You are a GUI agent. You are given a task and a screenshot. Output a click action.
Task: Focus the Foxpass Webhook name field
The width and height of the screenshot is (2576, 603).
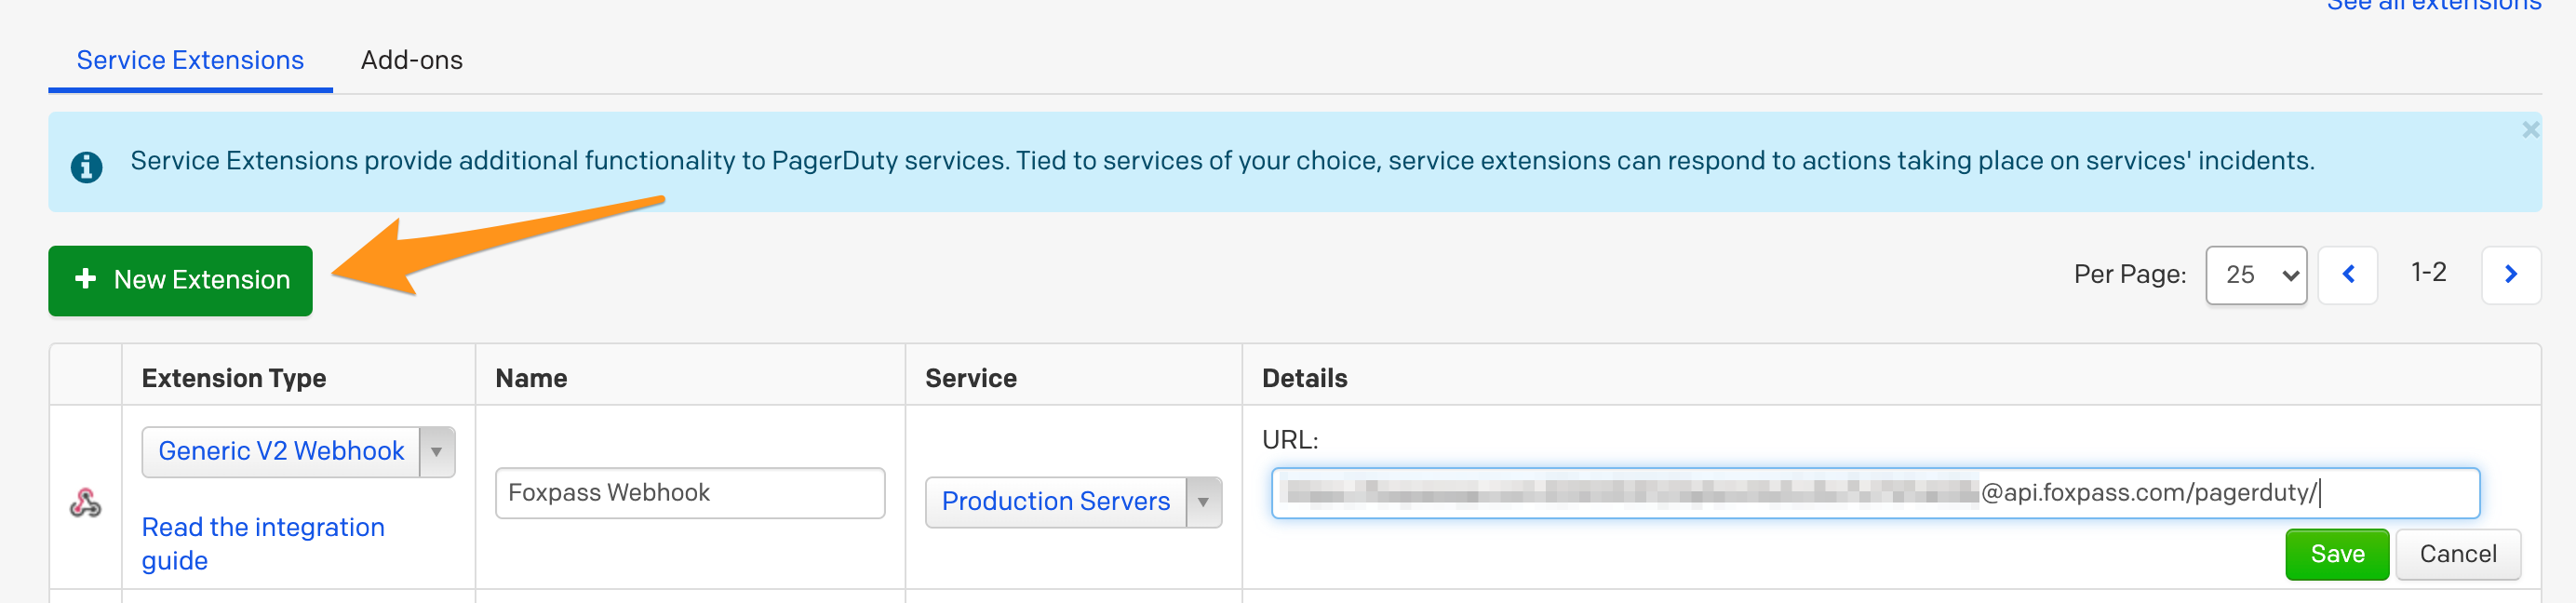(x=689, y=493)
